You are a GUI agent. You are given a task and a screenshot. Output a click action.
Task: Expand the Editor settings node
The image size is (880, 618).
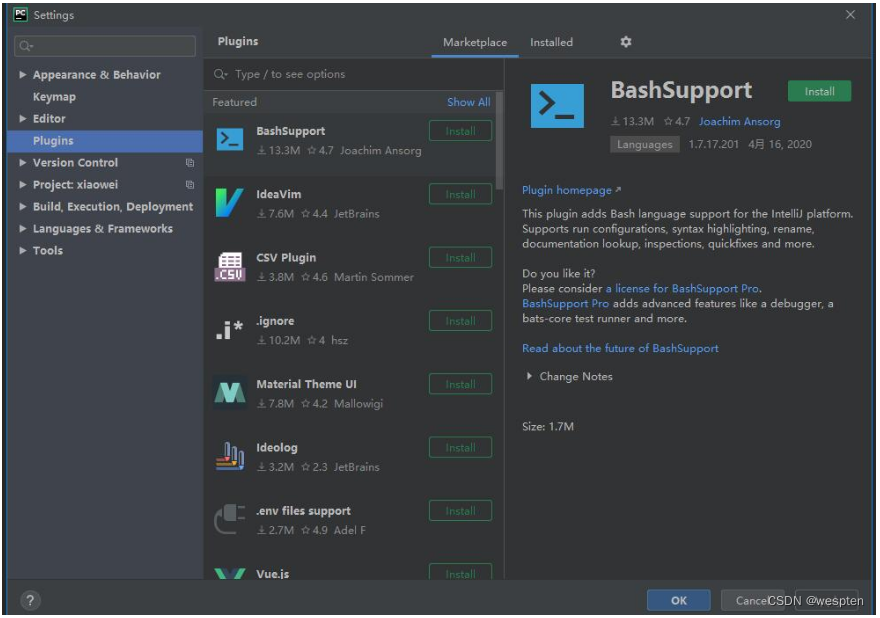point(22,118)
